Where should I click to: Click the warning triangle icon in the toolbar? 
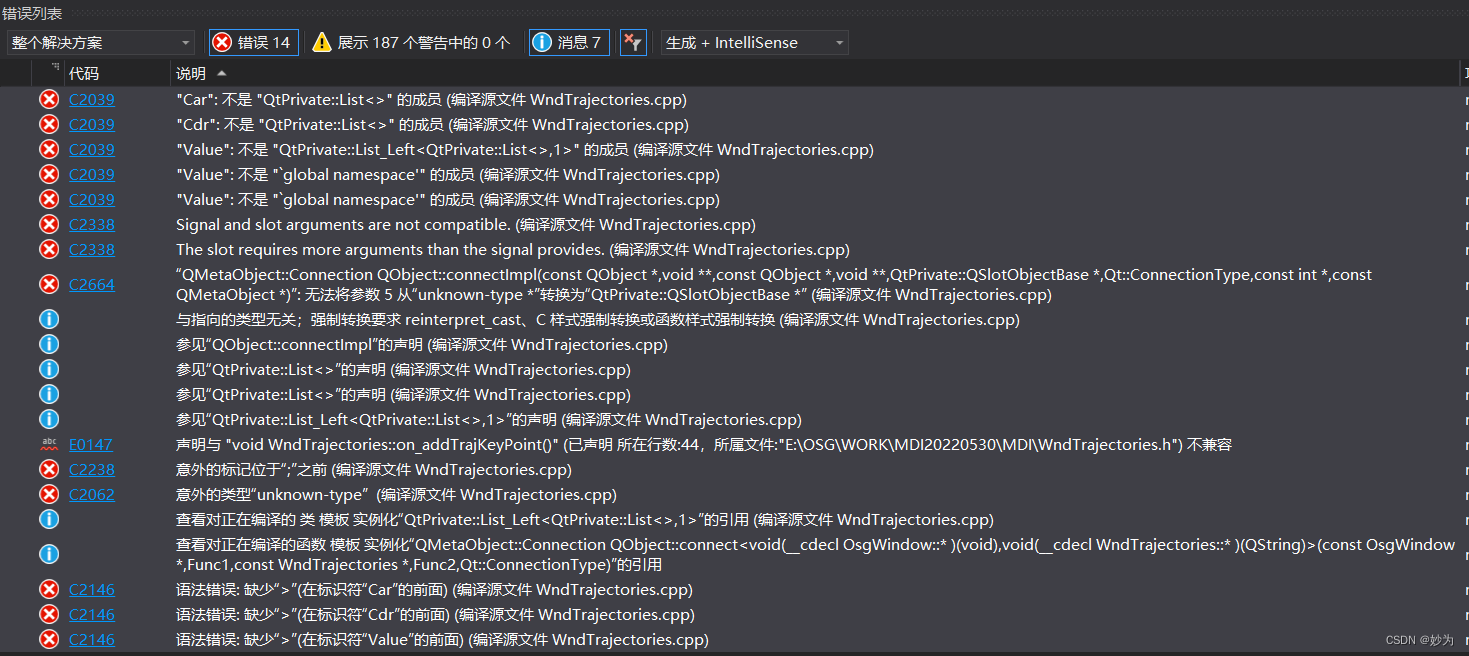(321, 42)
